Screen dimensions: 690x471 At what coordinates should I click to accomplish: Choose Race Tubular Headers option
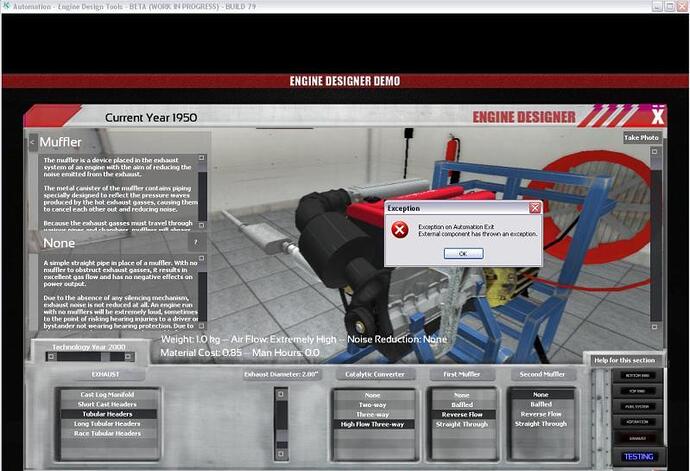(108, 433)
